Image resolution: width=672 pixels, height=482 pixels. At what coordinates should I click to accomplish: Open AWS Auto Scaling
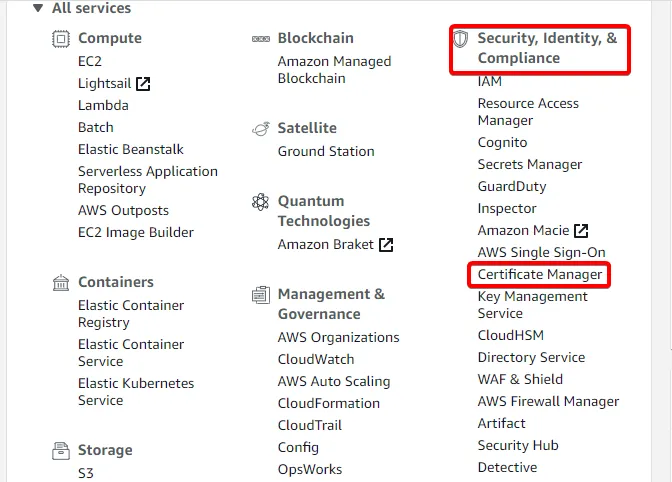pos(334,381)
